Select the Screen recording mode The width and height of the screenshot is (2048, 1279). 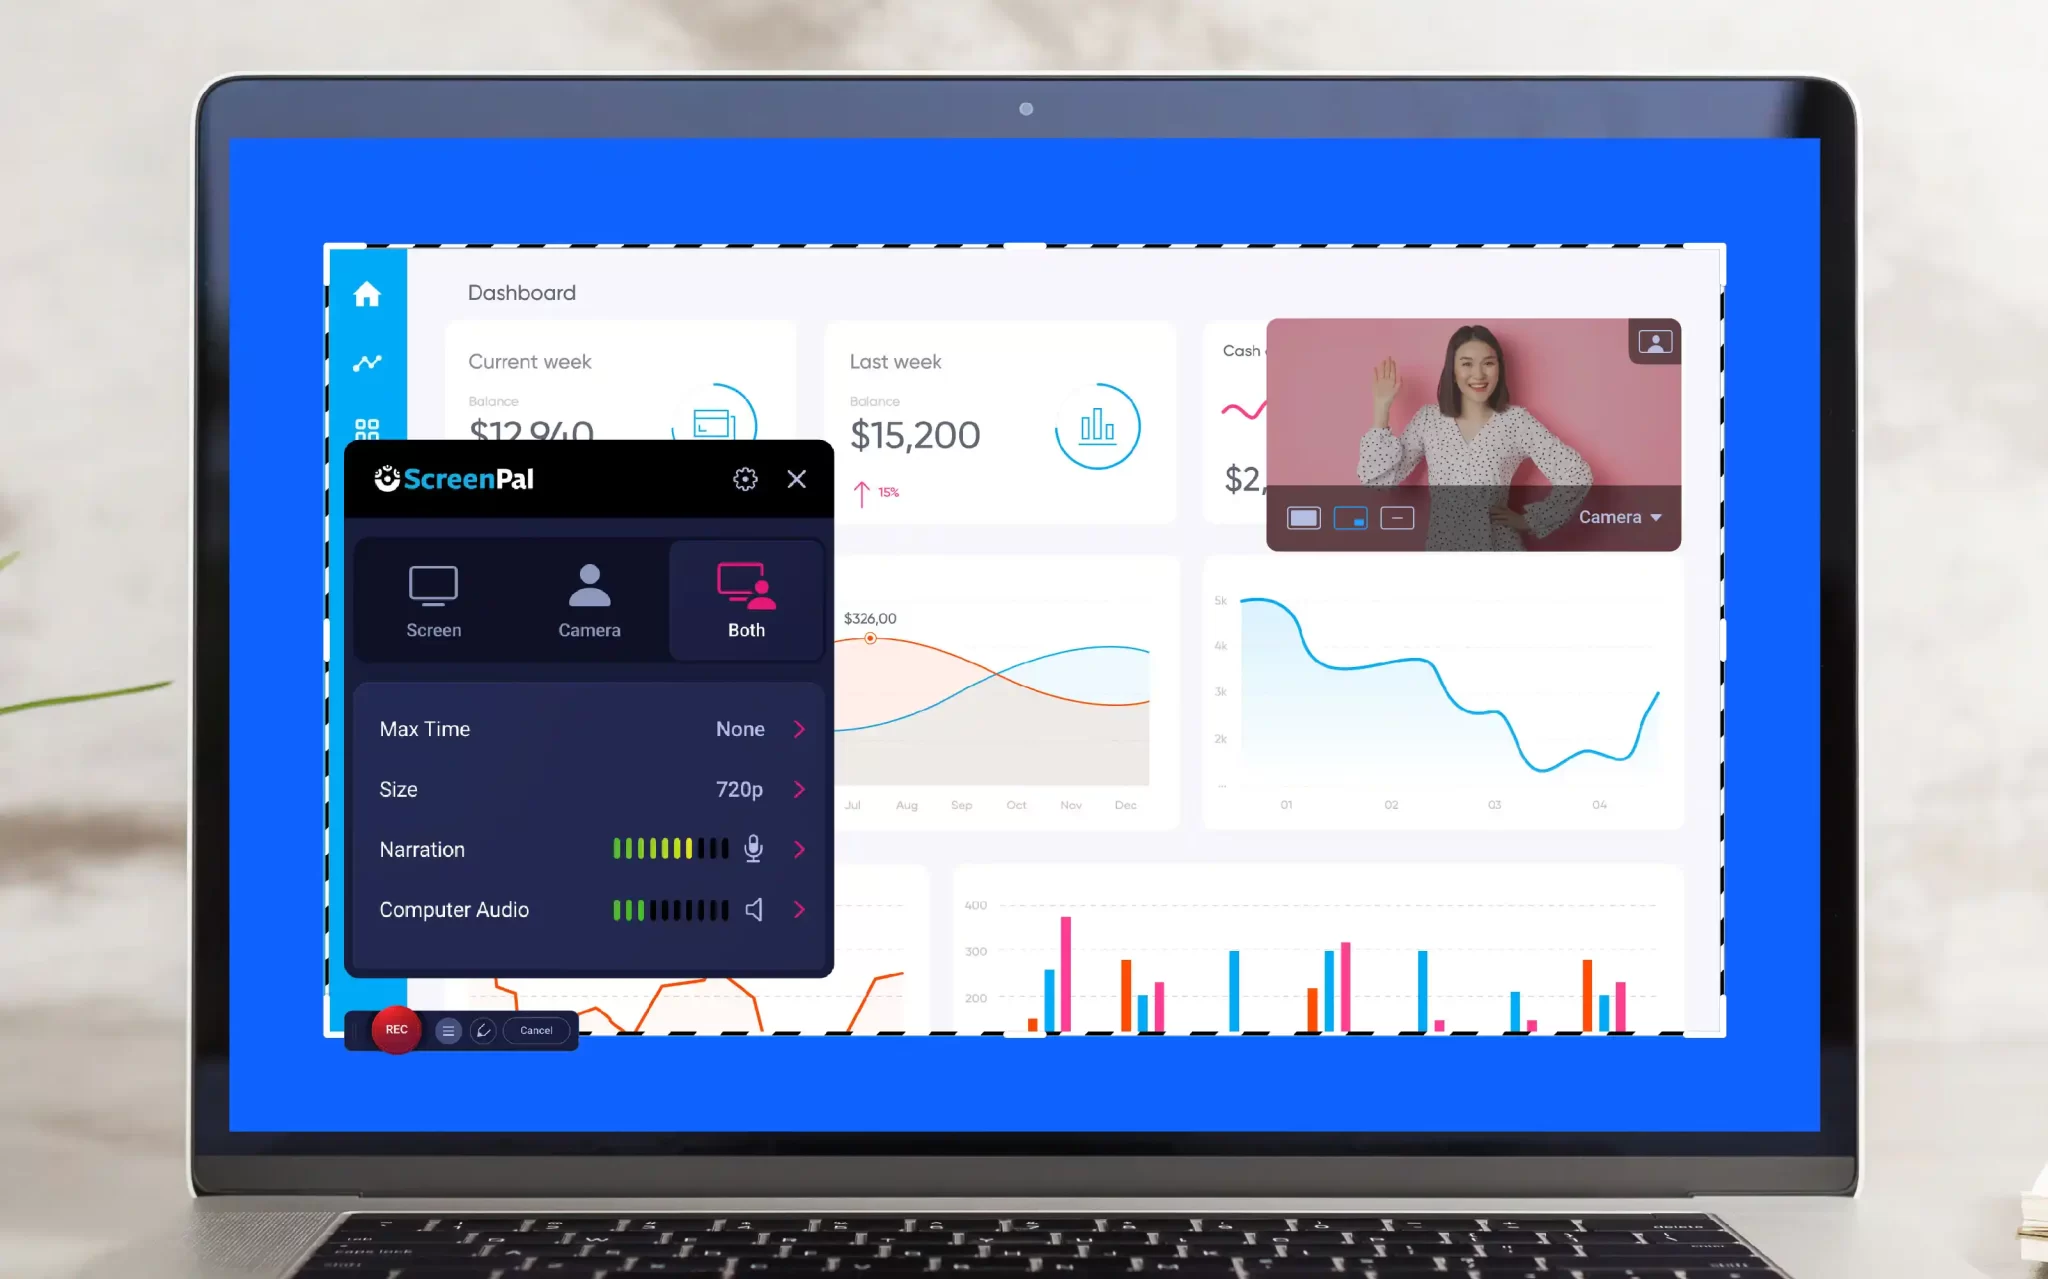433,598
